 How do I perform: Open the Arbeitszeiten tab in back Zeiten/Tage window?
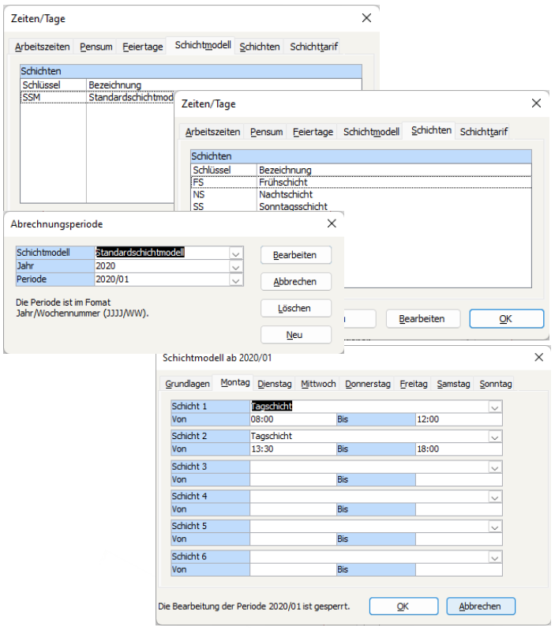click(x=42, y=47)
